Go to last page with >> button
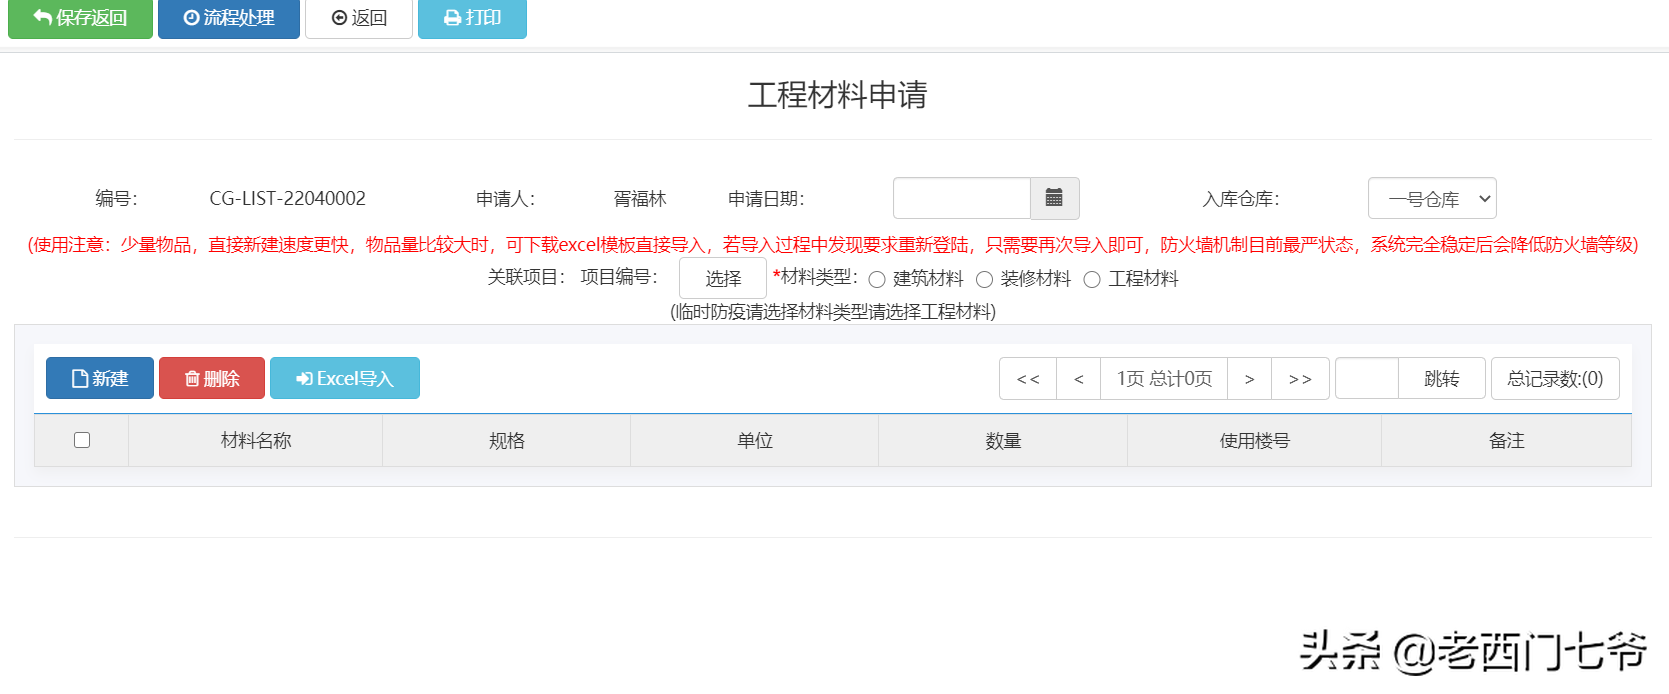The height and width of the screenshot is (694, 1669). pyautogui.click(x=1301, y=378)
